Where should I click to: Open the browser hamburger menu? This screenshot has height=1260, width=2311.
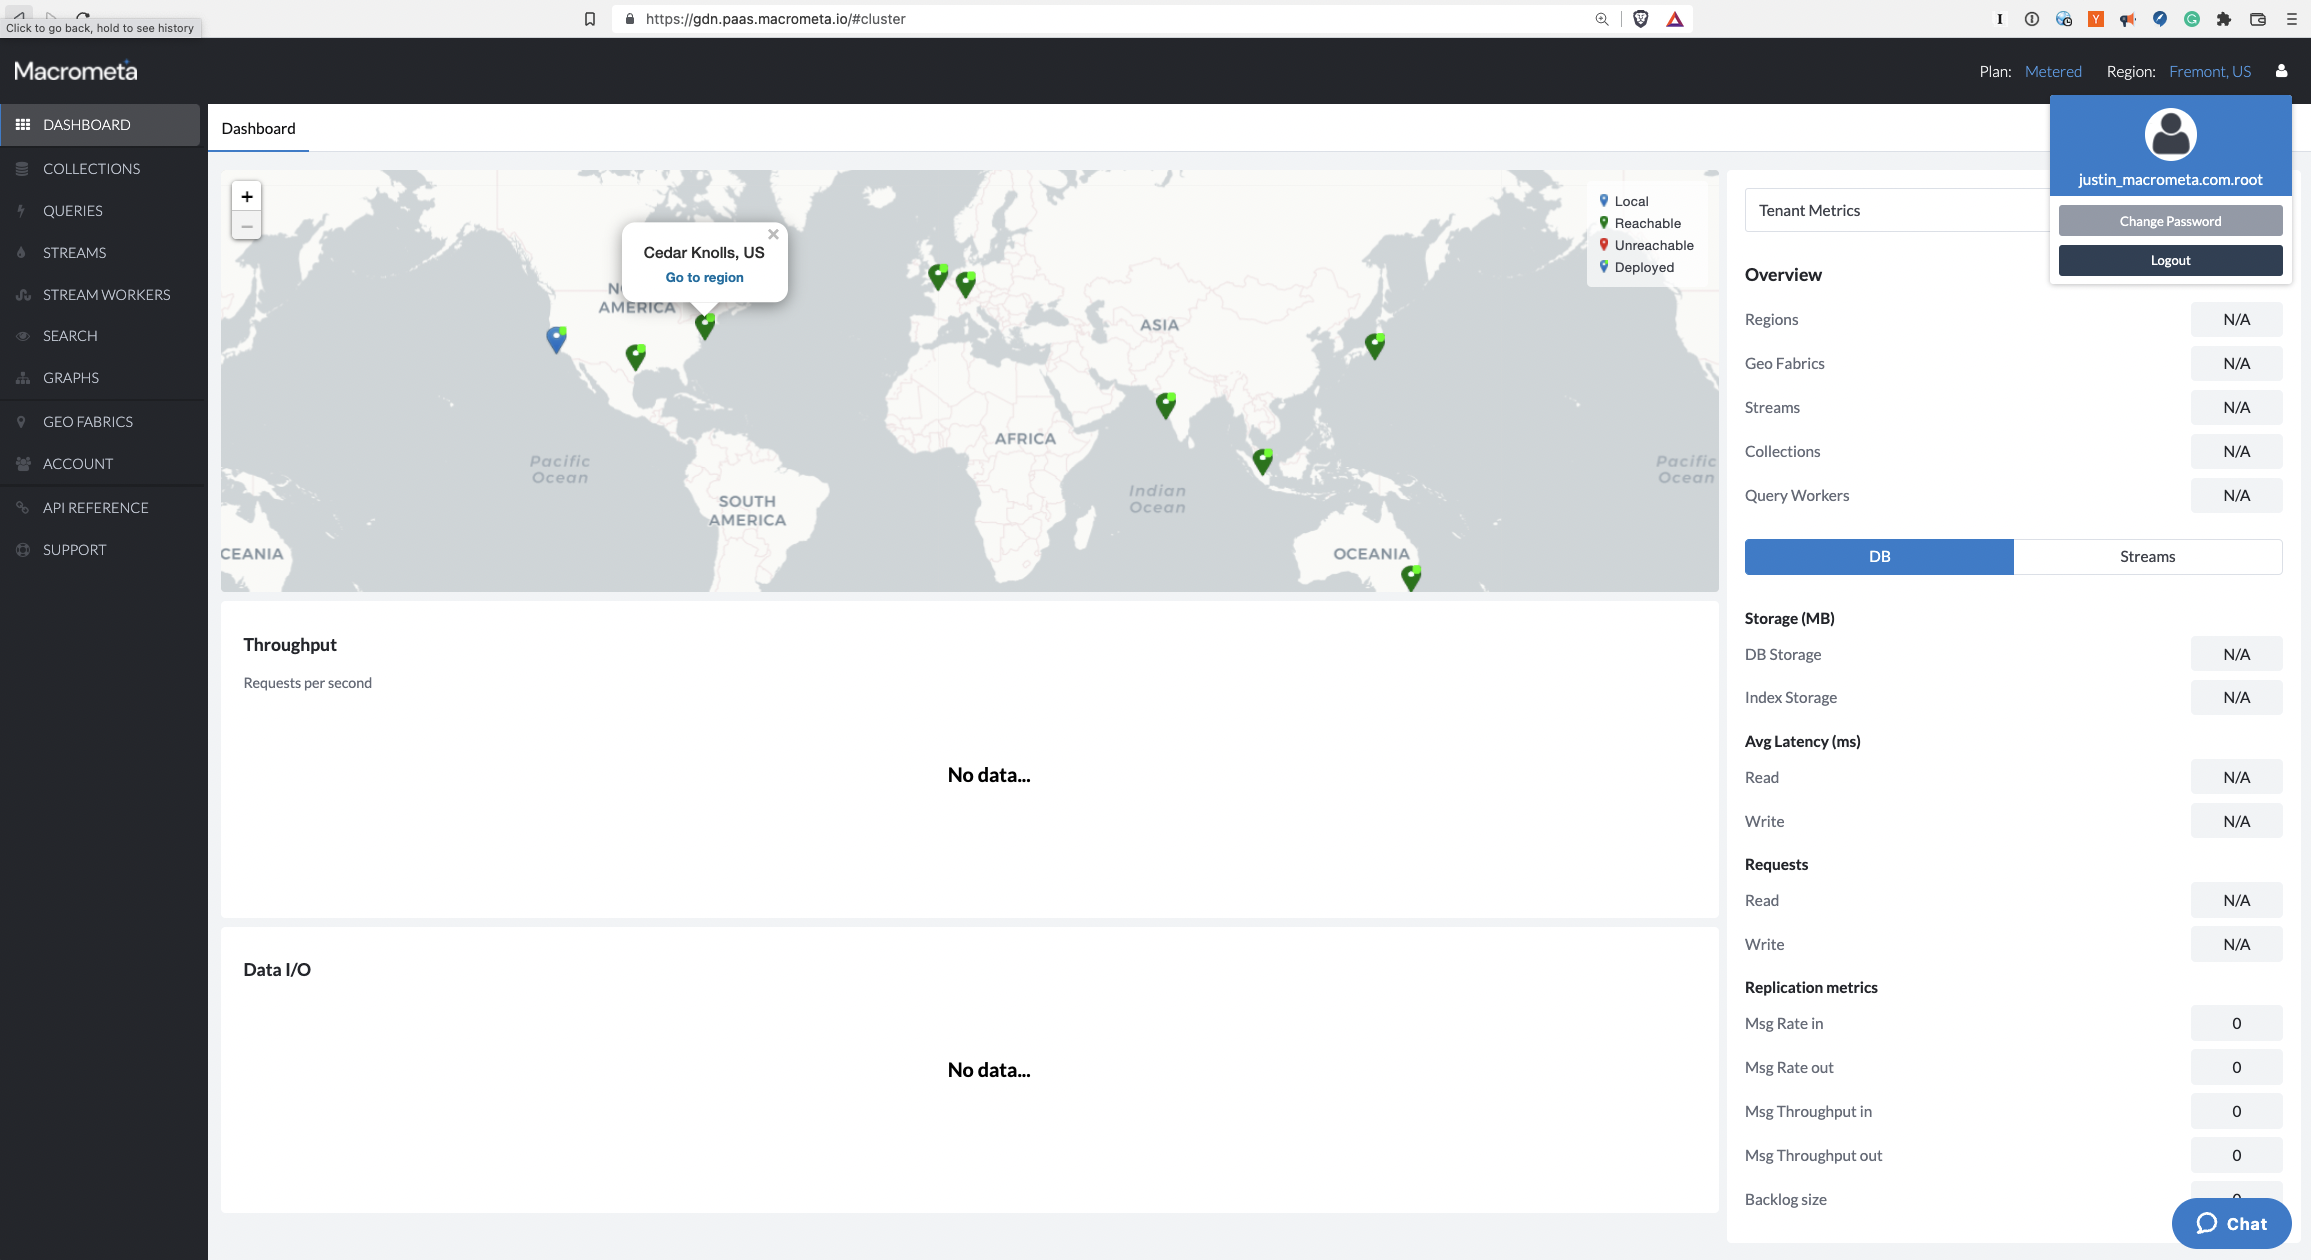[x=2292, y=19]
